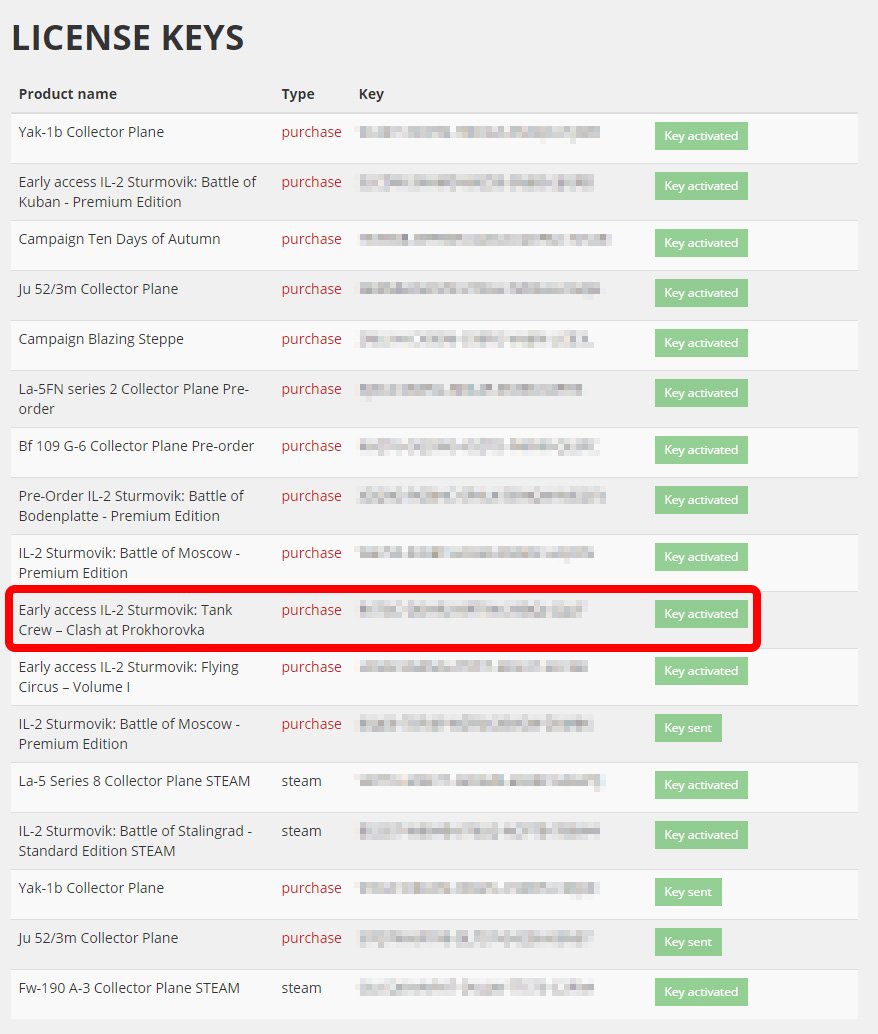Click Key activated for Battle of Kuban row
Image resolution: width=878 pixels, height=1034 pixels.
(x=701, y=186)
